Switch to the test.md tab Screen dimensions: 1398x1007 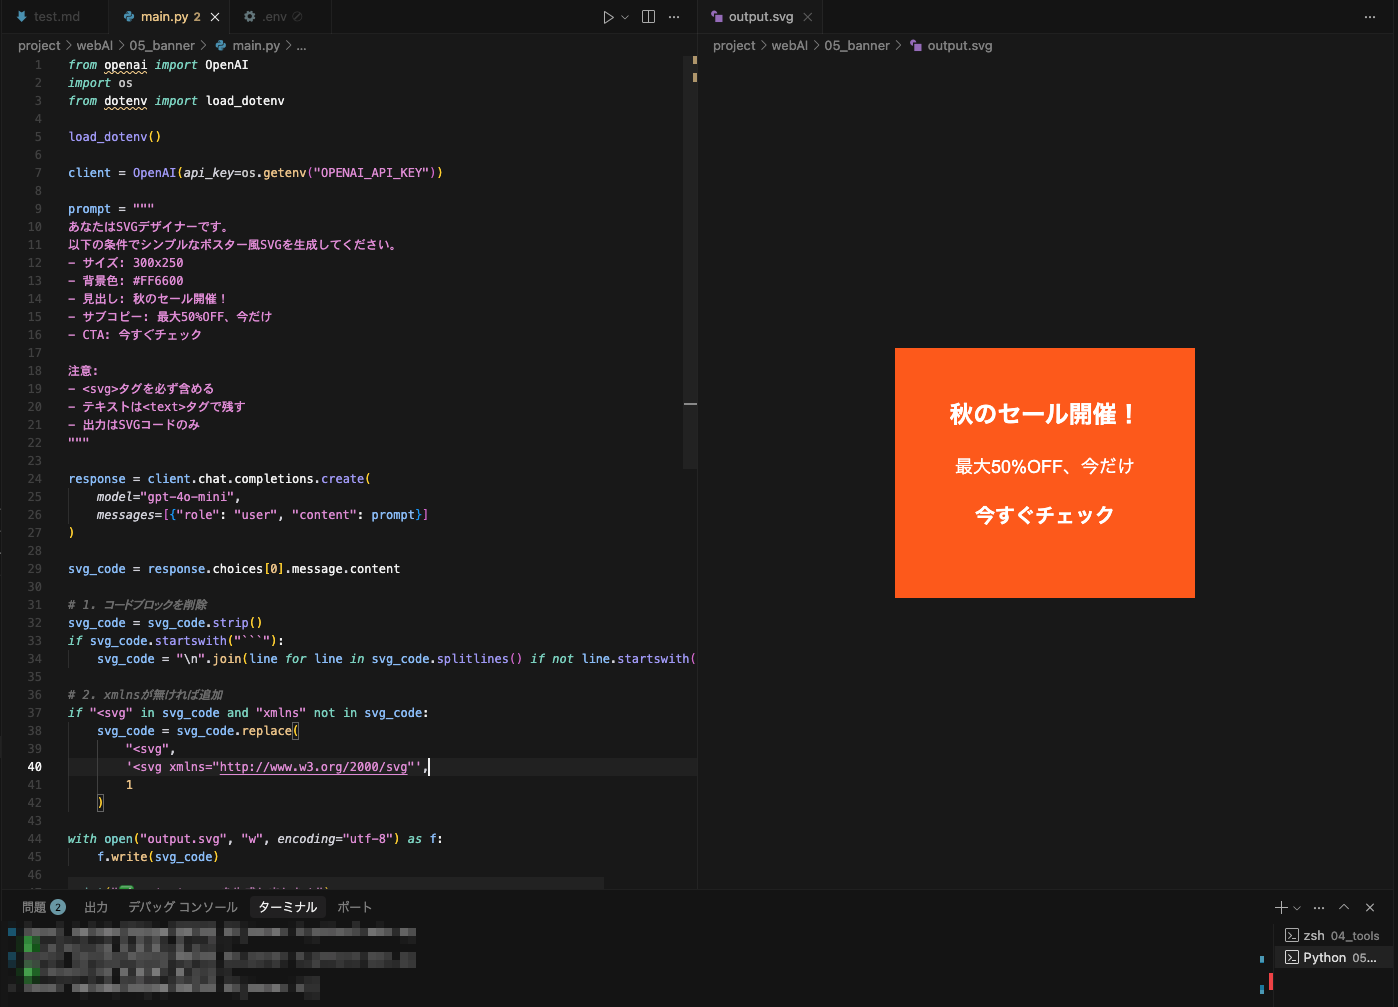pos(48,17)
